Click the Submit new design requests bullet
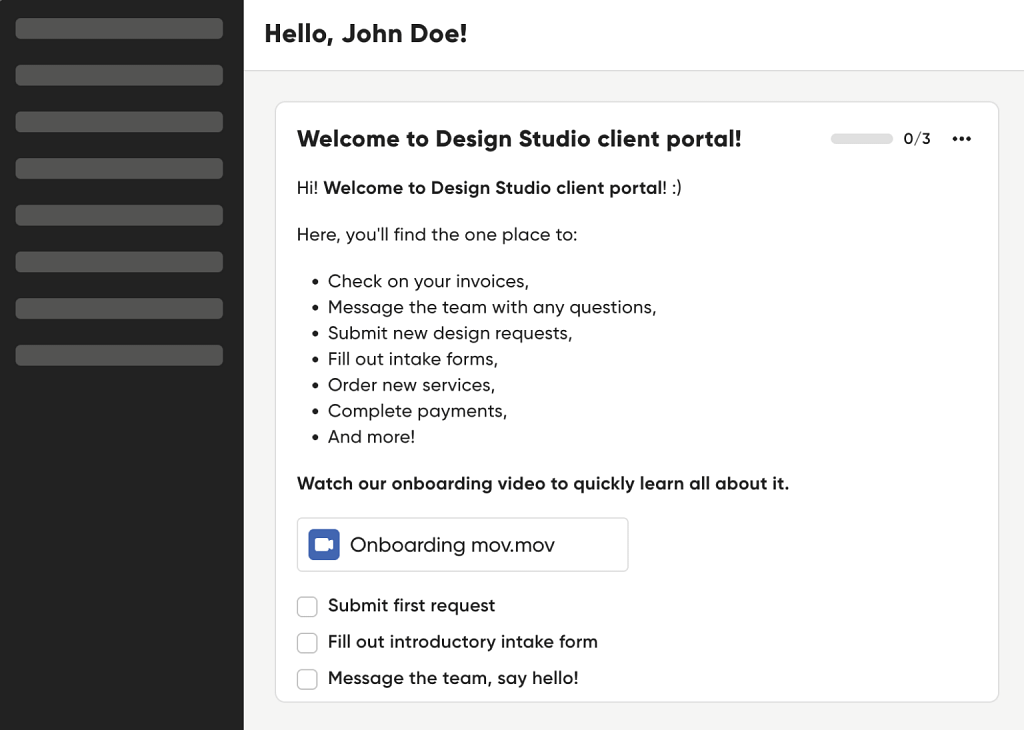 450,334
